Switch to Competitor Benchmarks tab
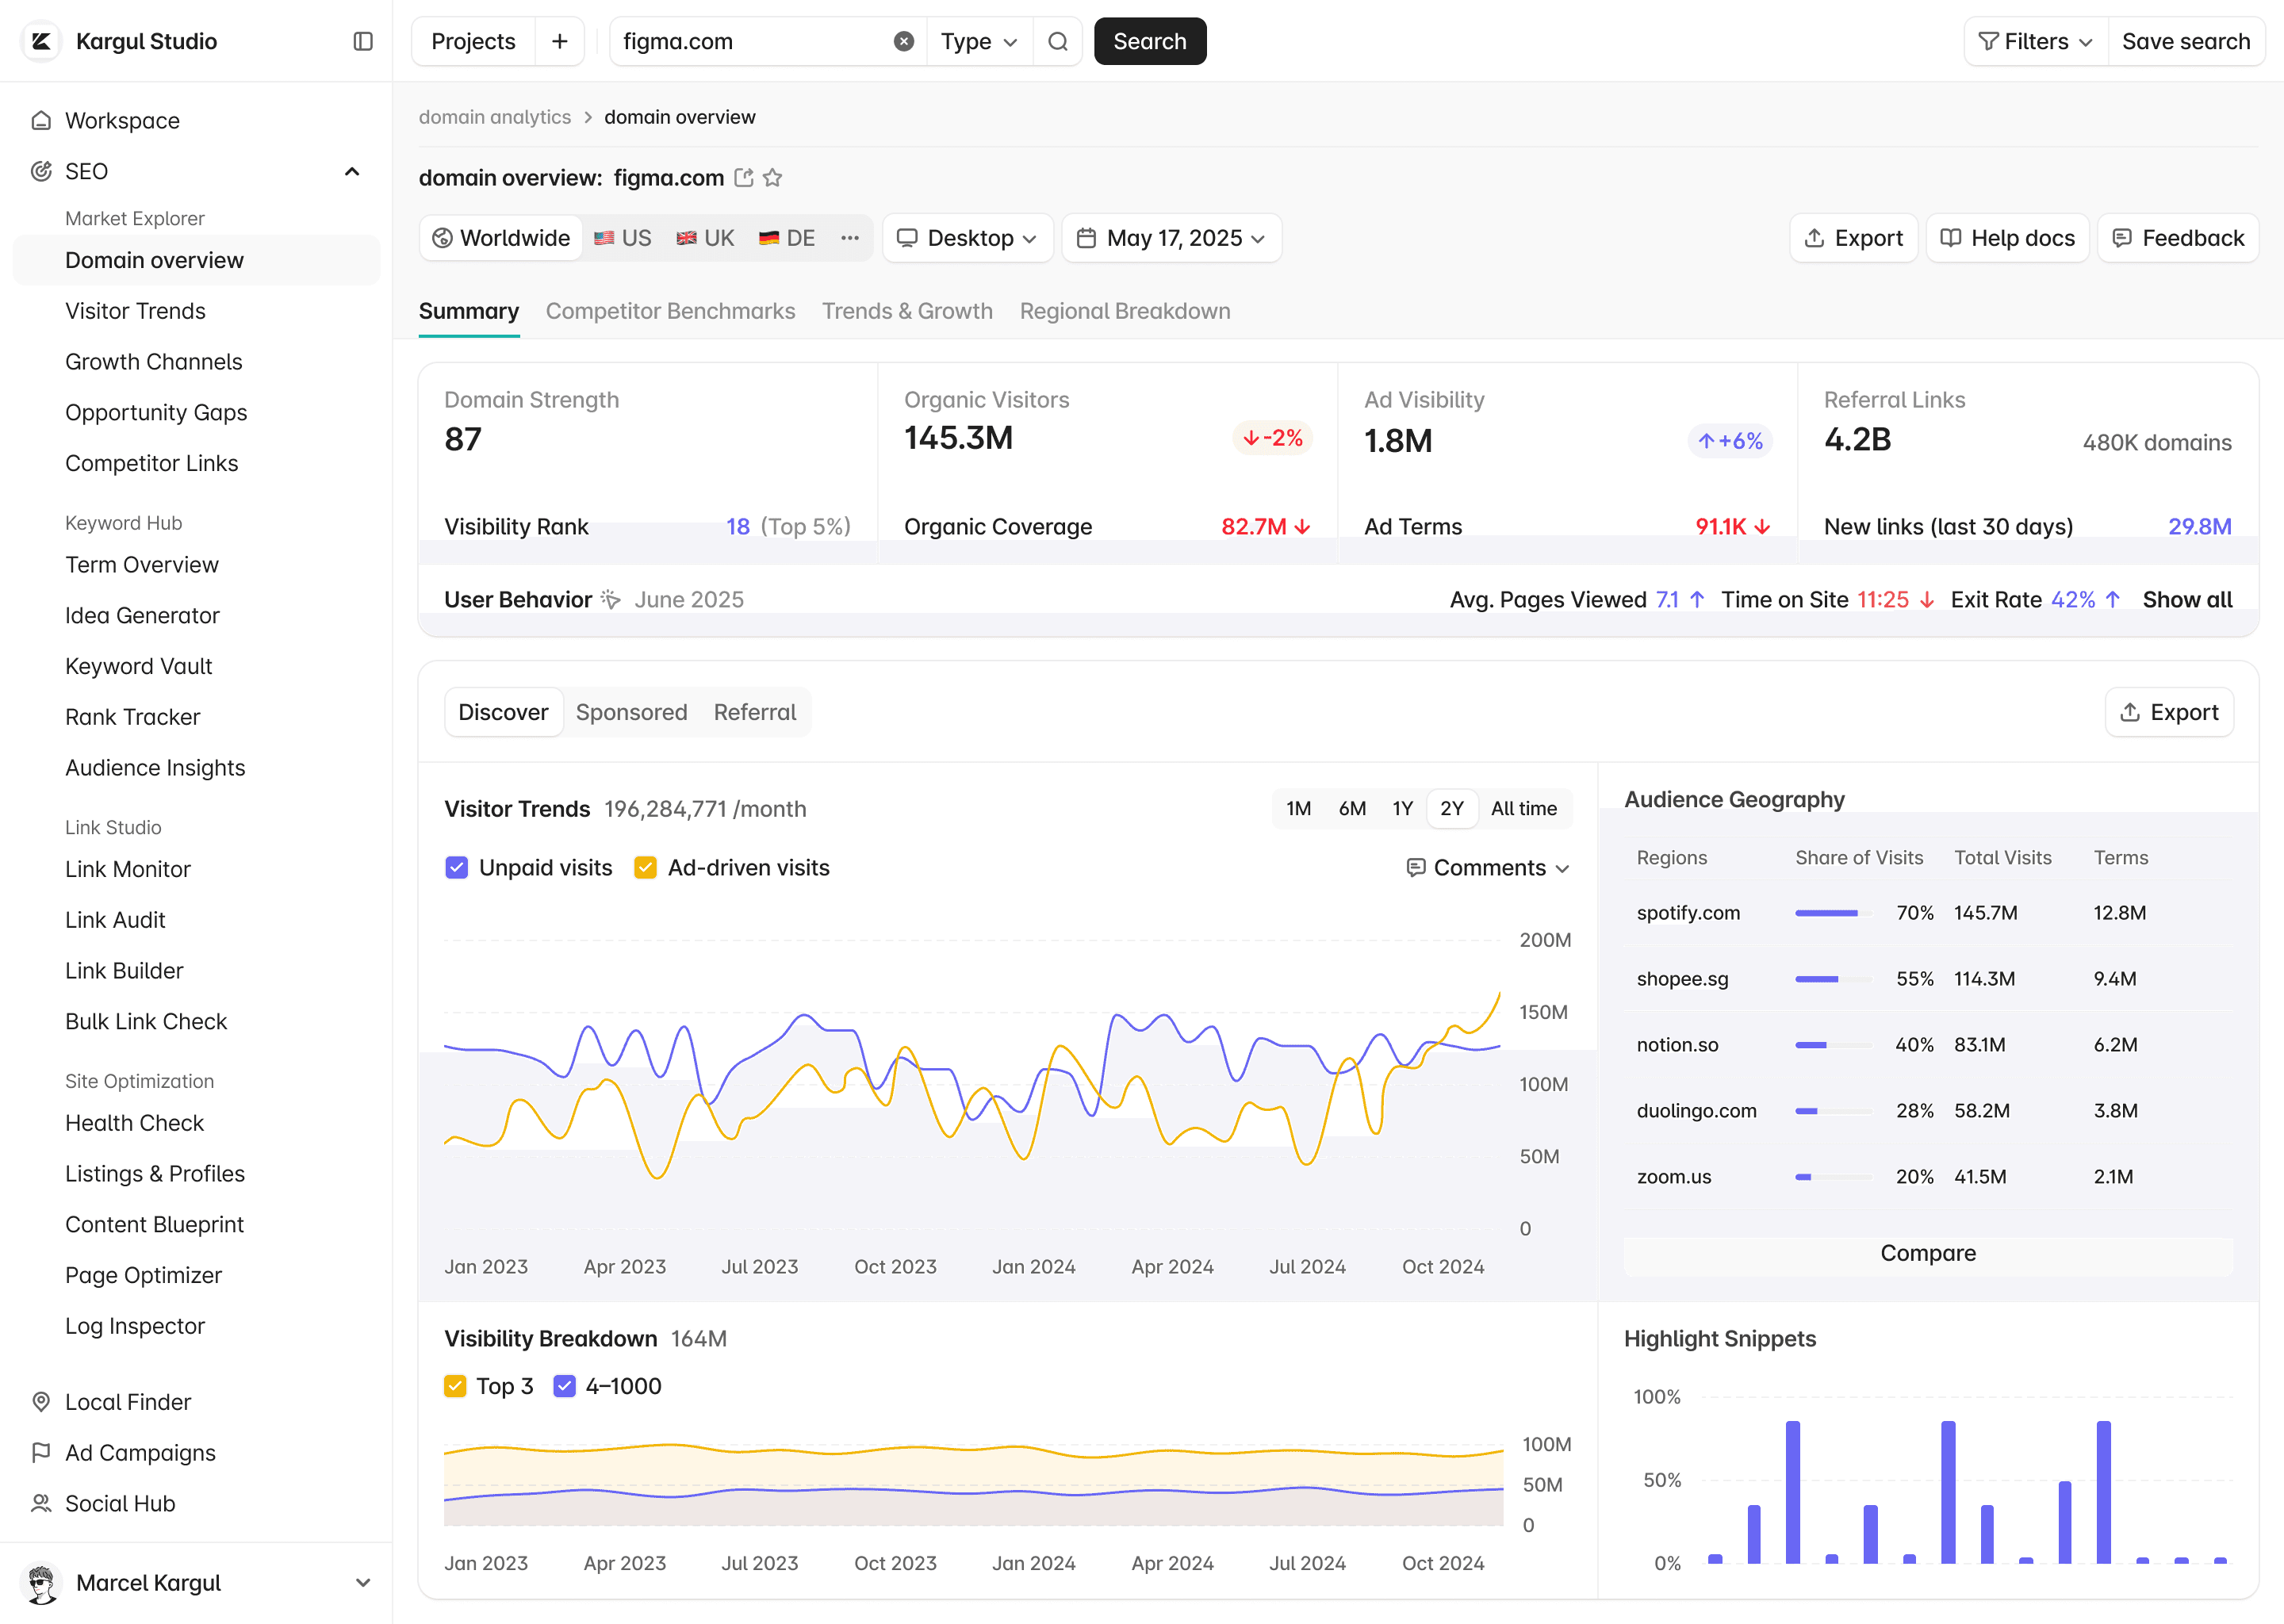 pyautogui.click(x=670, y=311)
